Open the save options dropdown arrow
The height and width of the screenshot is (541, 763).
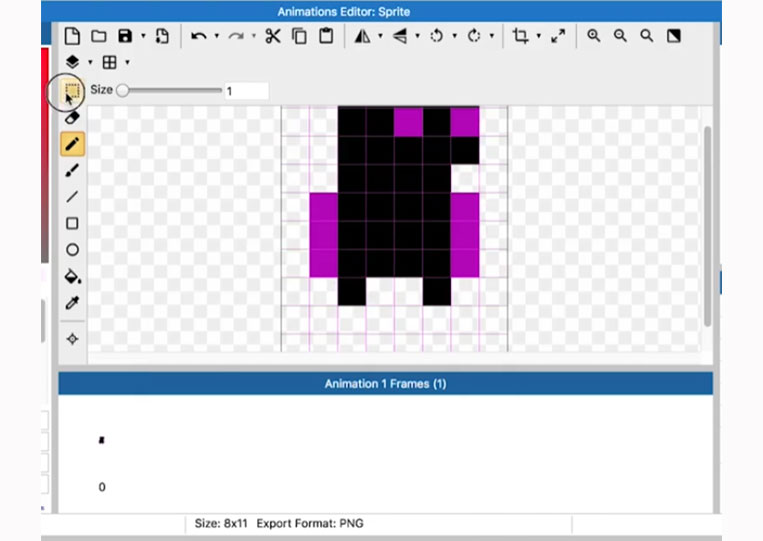143,36
